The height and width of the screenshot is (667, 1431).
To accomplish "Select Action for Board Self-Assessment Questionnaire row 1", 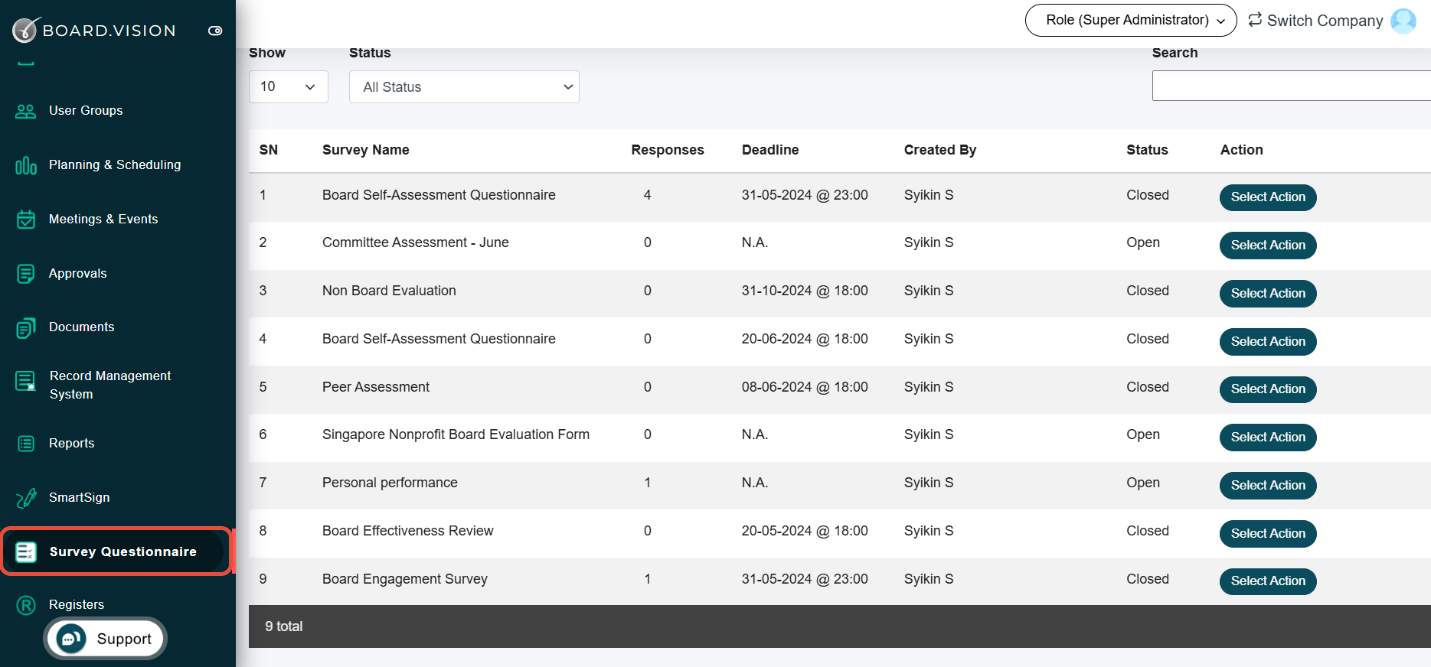I will click(x=1268, y=197).
